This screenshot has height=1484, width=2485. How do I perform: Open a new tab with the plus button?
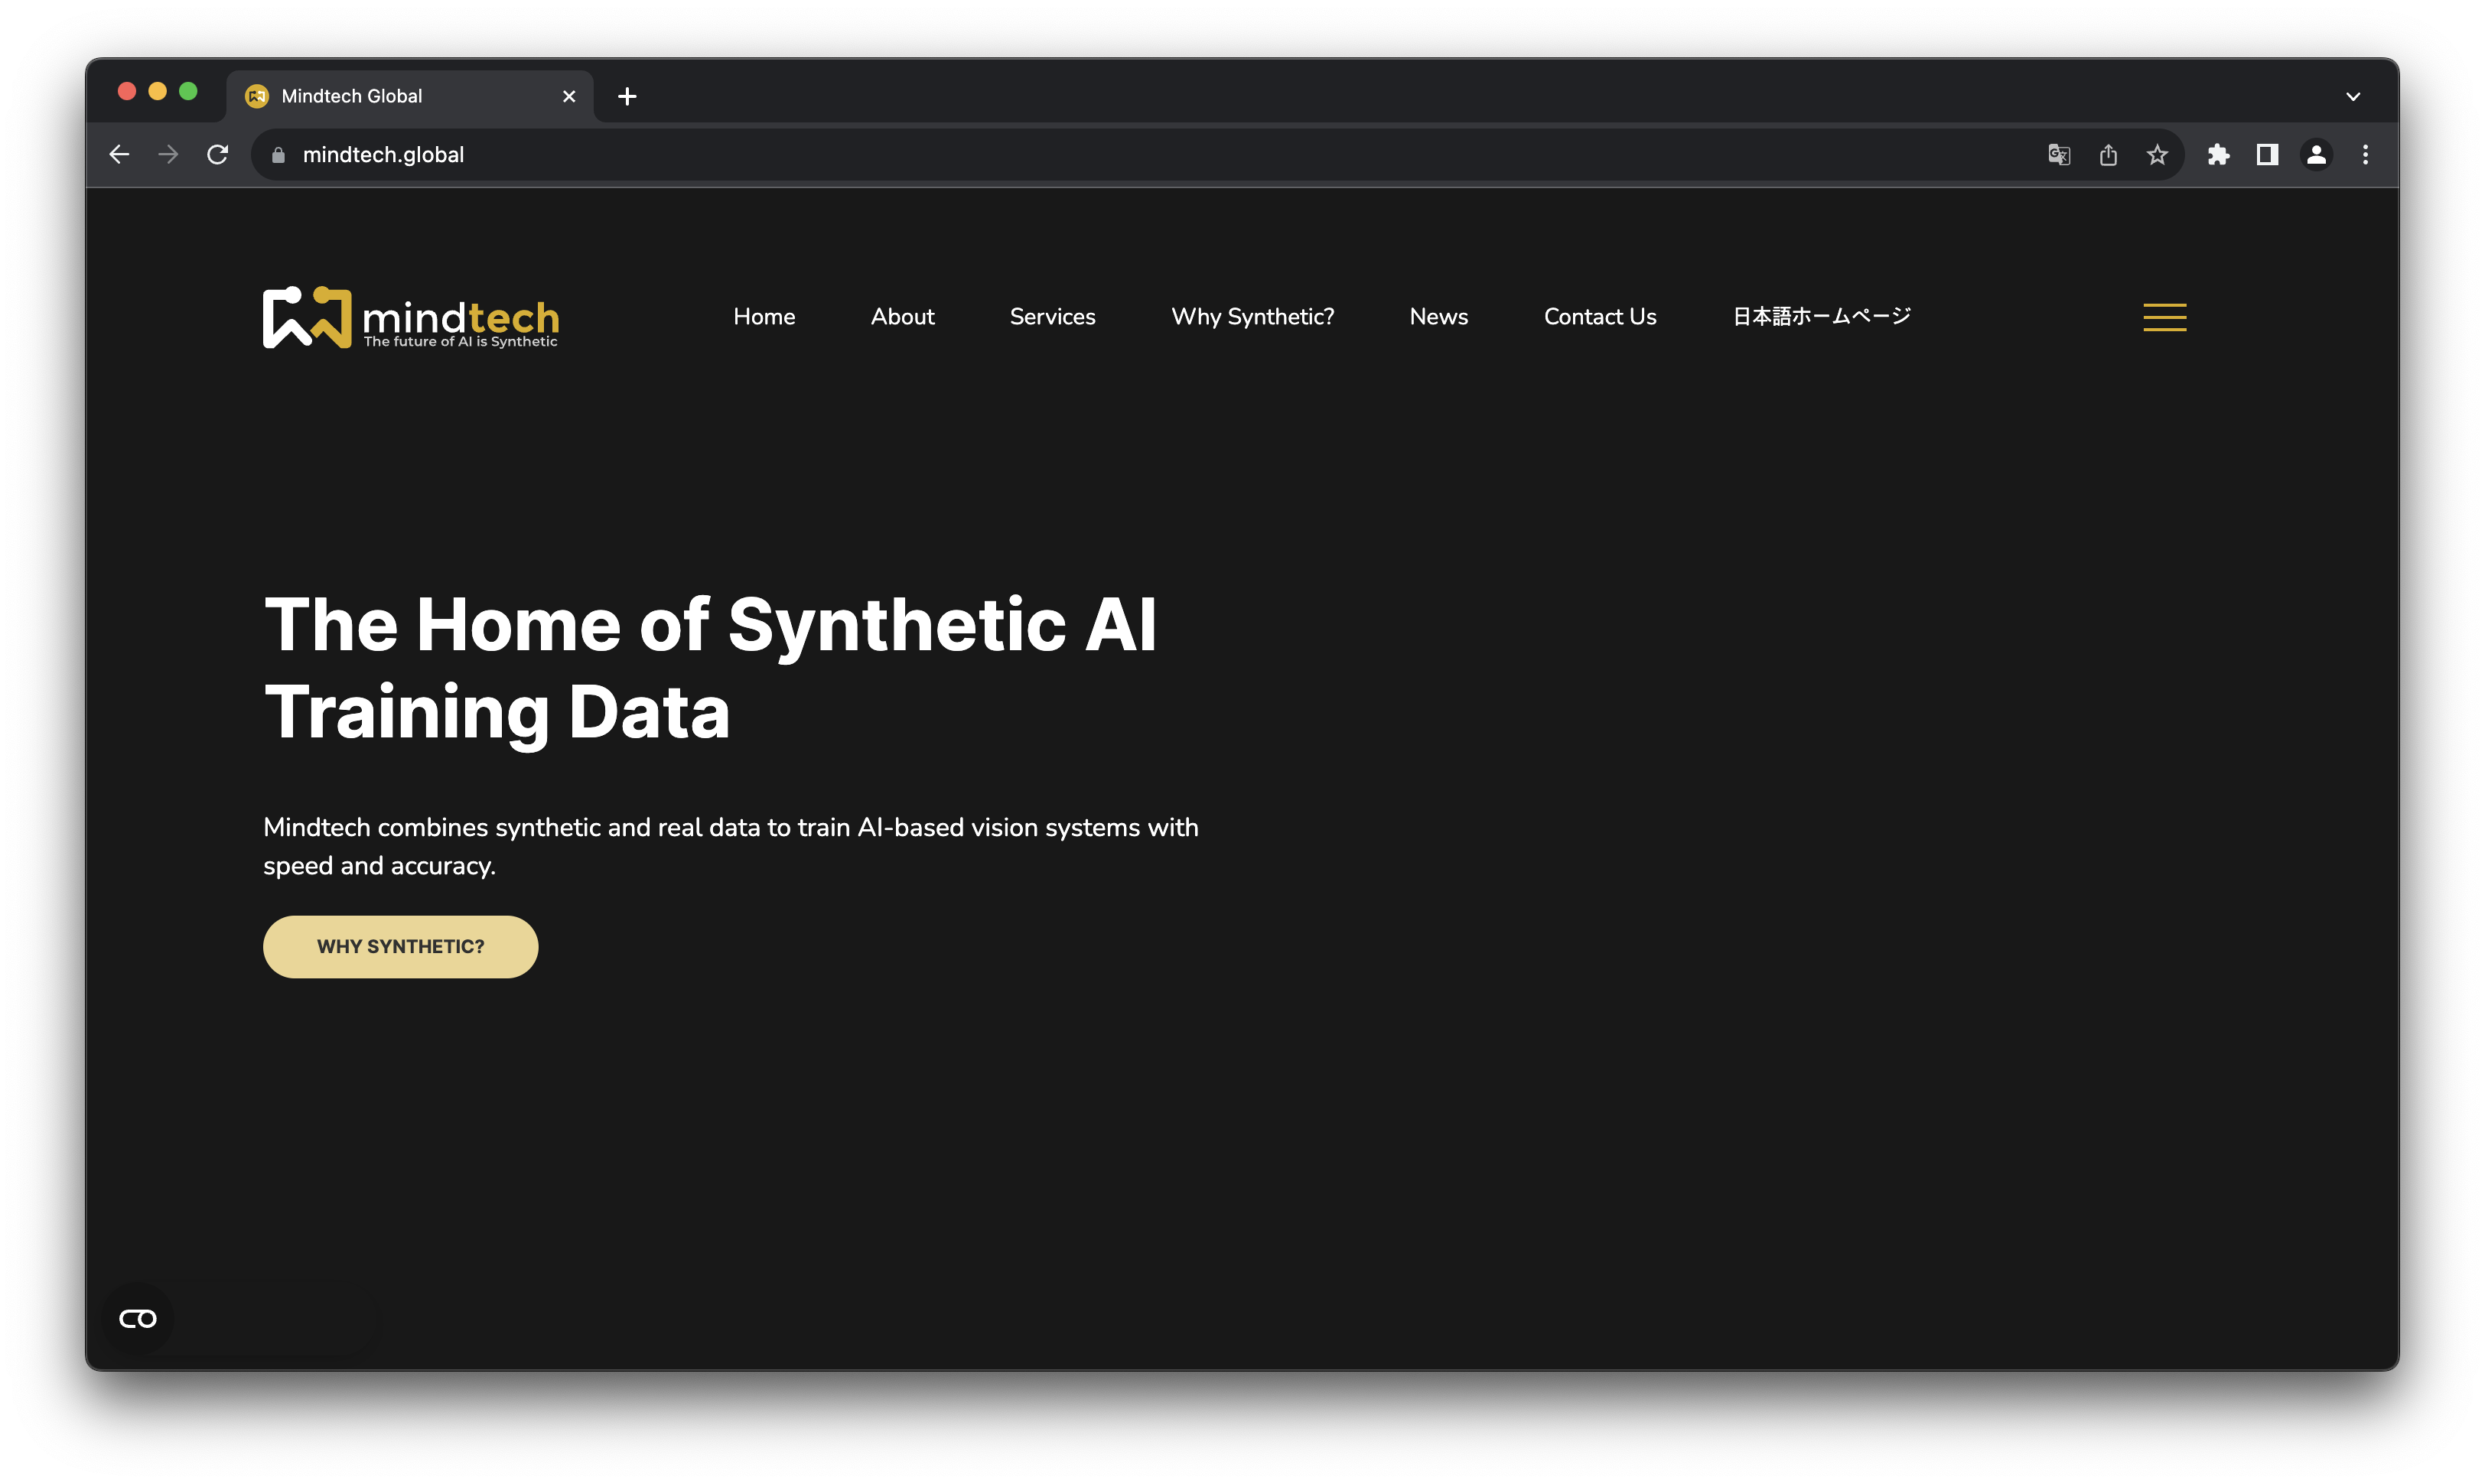[x=627, y=95]
